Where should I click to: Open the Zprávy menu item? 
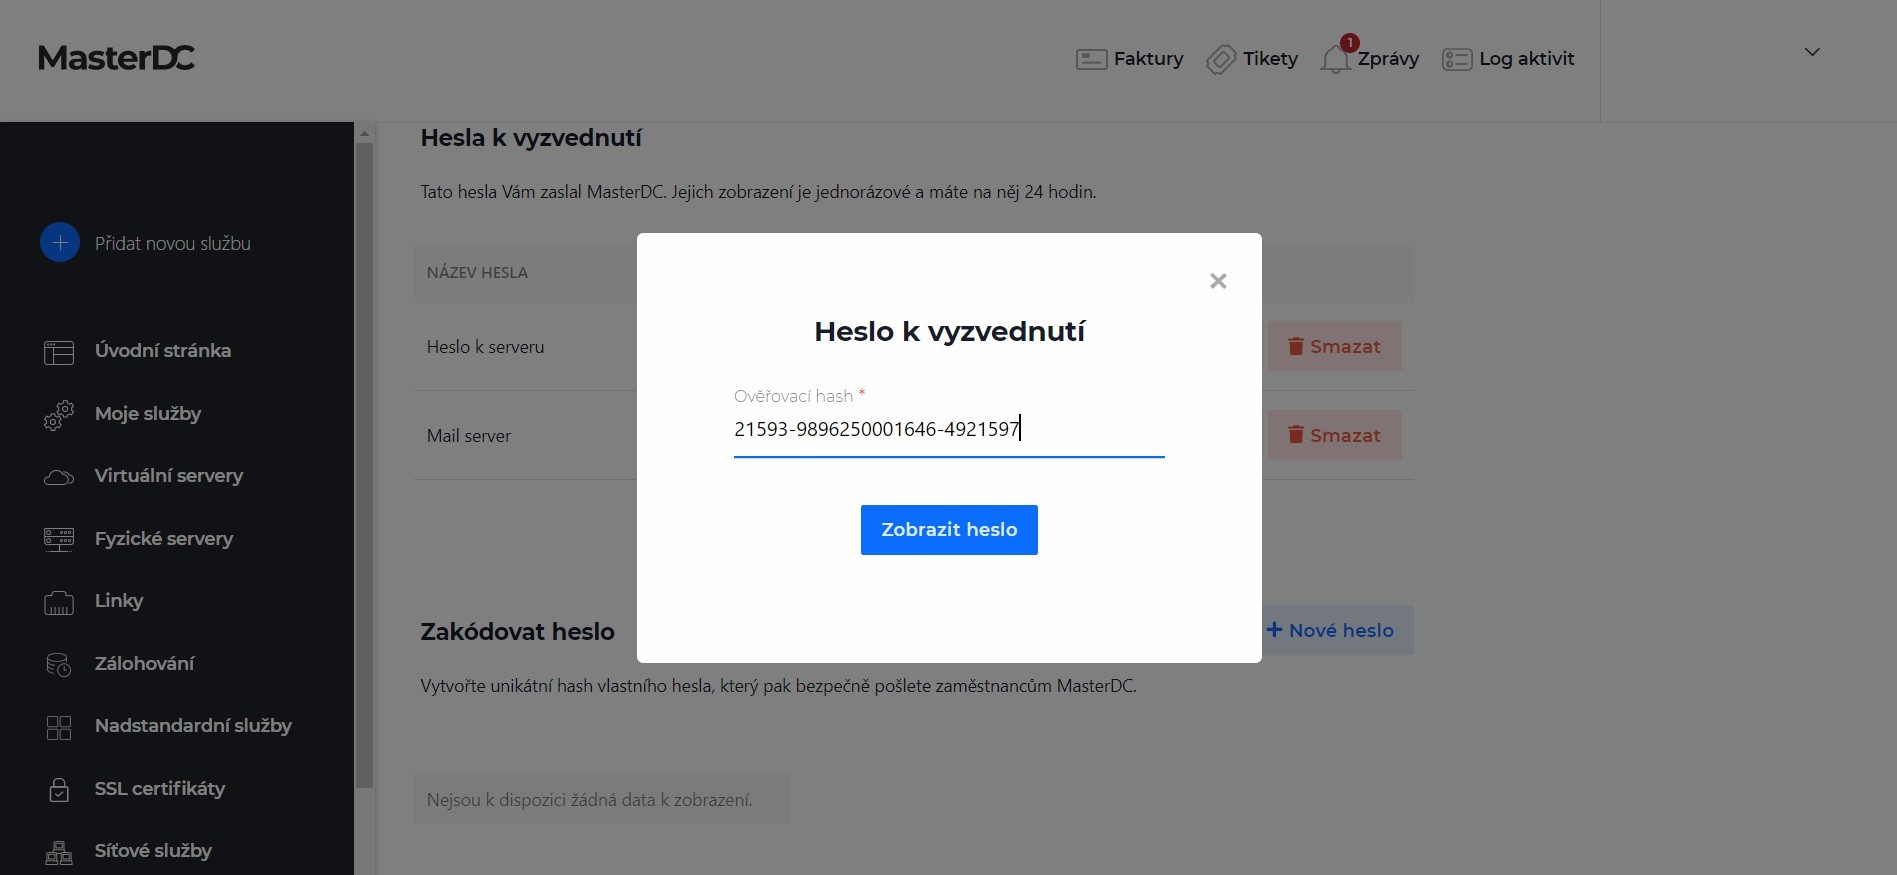coord(1388,59)
